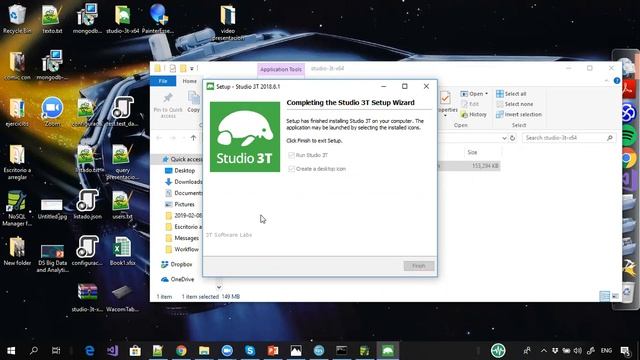Click the Up arrow navigation button
The width and height of the screenshot is (640, 360).
(193, 138)
